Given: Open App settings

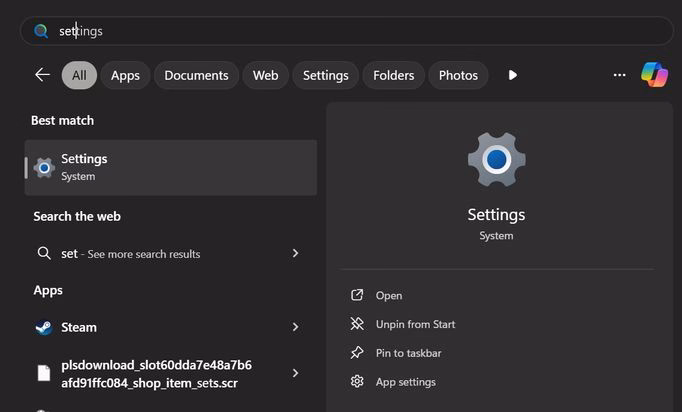Looking at the screenshot, I should tap(405, 382).
